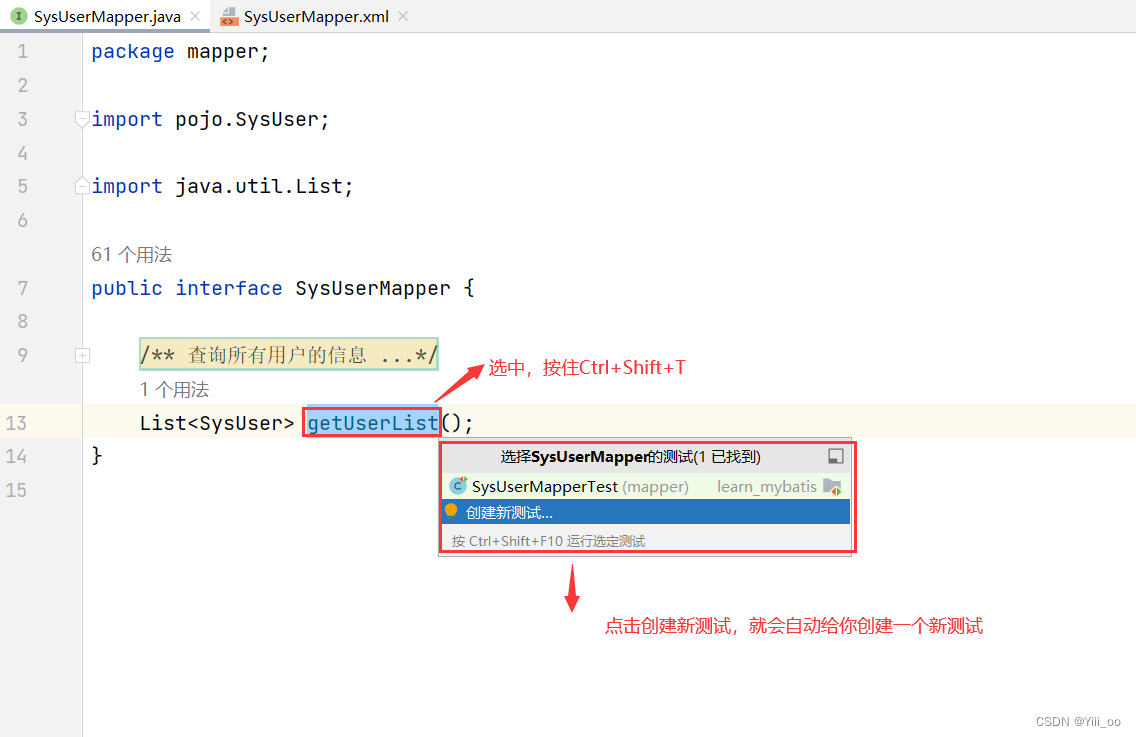Click the lightbulb icon next to 创建新测试
Screen dimensions: 1136x737
point(452,511)
